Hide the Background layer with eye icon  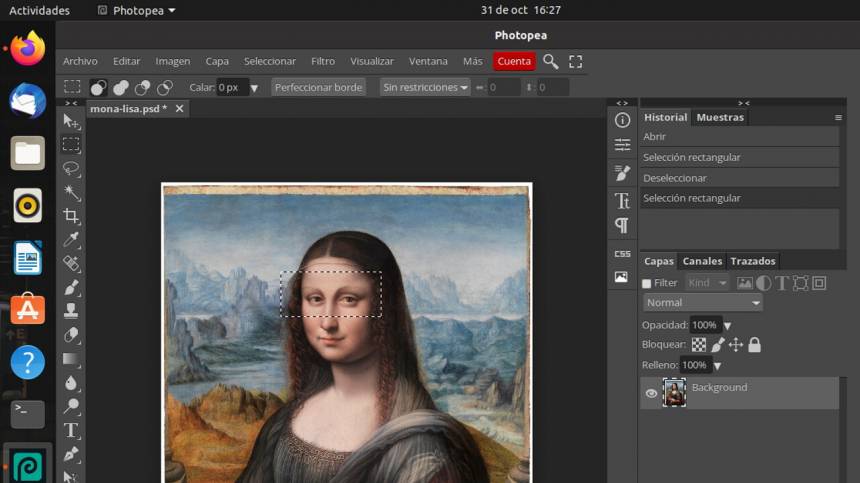(651, 393)
